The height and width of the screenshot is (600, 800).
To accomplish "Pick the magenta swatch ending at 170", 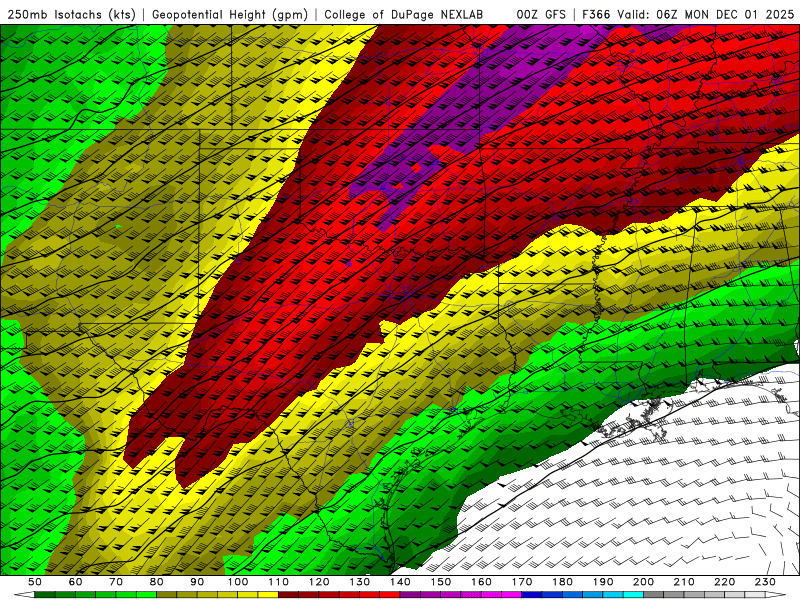I will pyautogui.click(x=512, y=594).
